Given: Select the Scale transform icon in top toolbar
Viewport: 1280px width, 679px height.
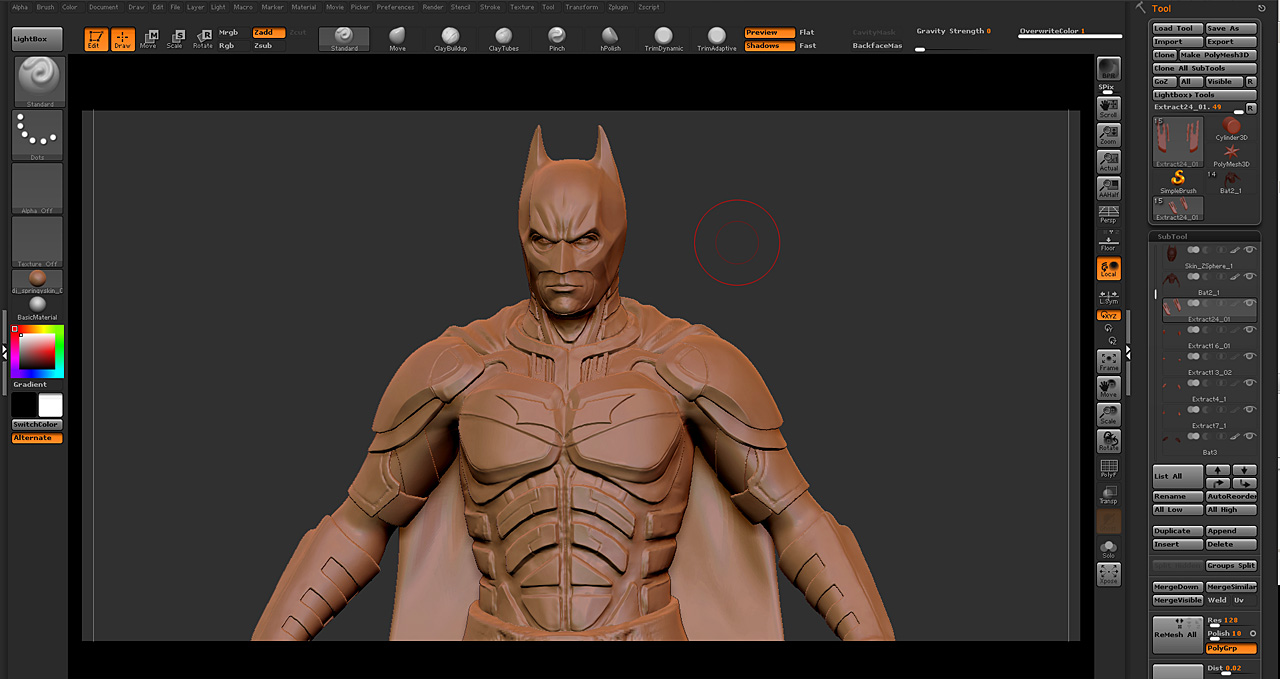Looking at the screenshot, I should pyautogui.click(x=175, y=40).
